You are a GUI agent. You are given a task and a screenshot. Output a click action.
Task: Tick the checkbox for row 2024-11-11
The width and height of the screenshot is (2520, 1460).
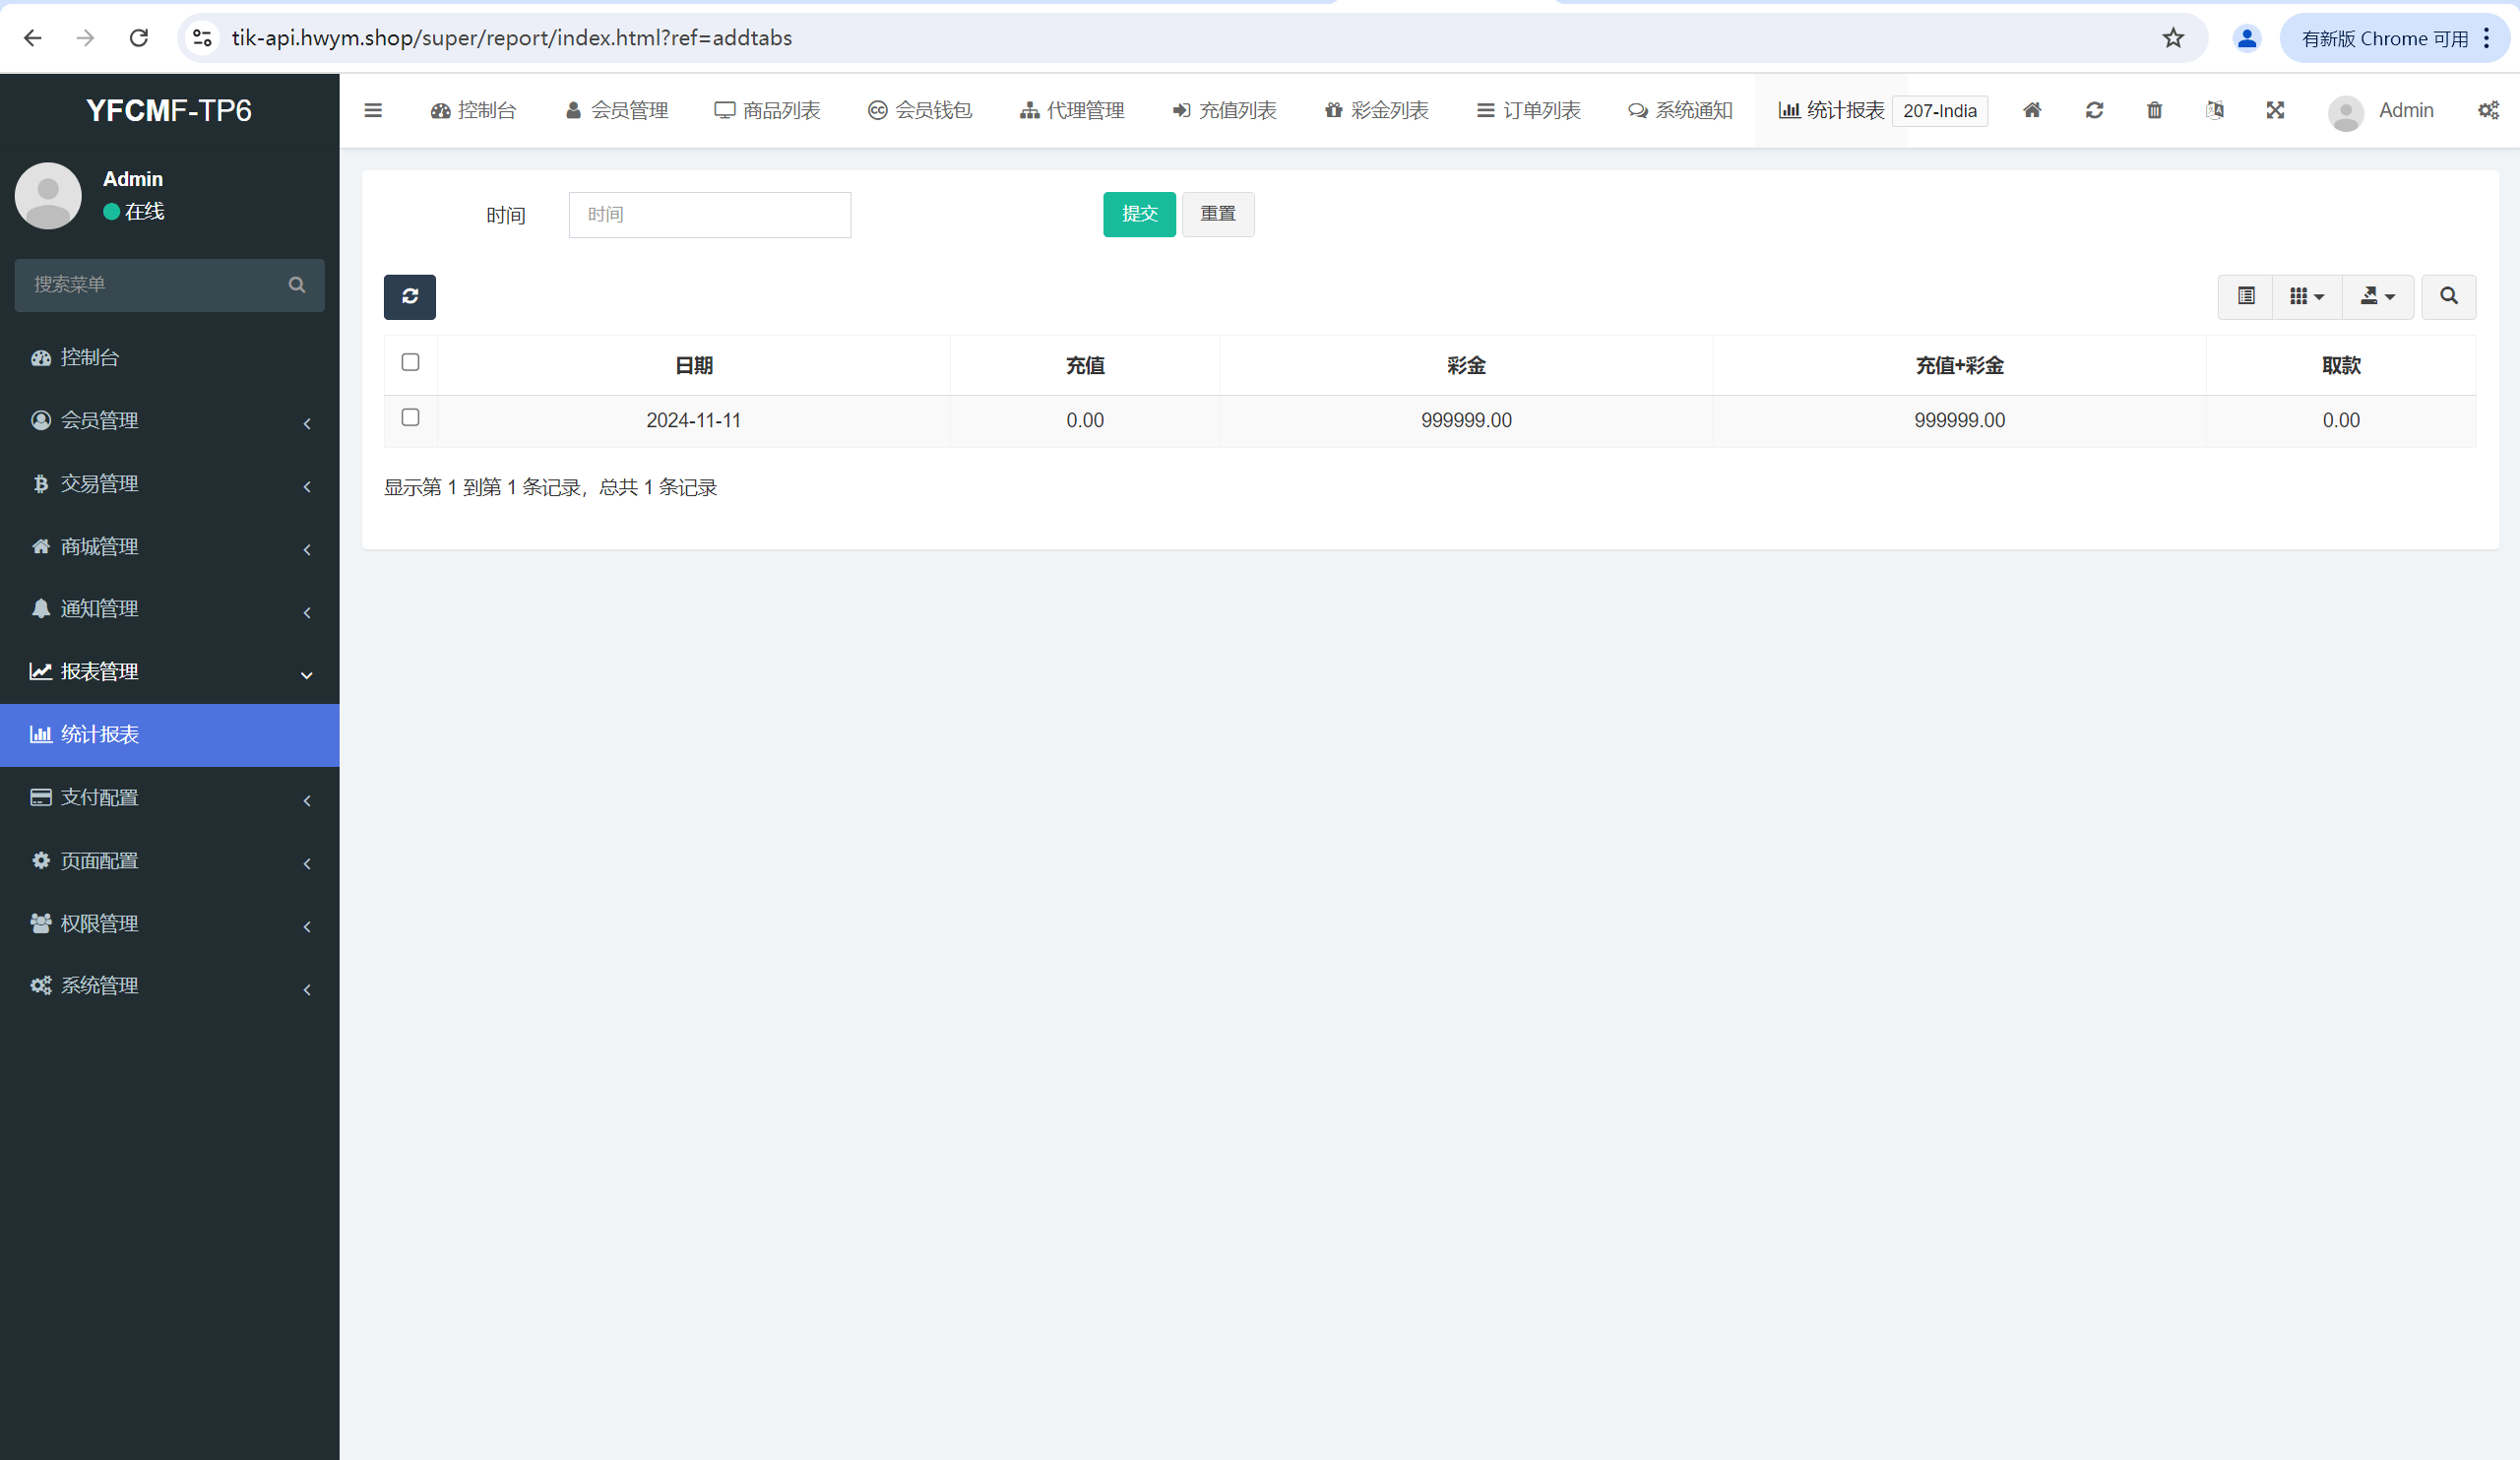(x=410, y=418)
